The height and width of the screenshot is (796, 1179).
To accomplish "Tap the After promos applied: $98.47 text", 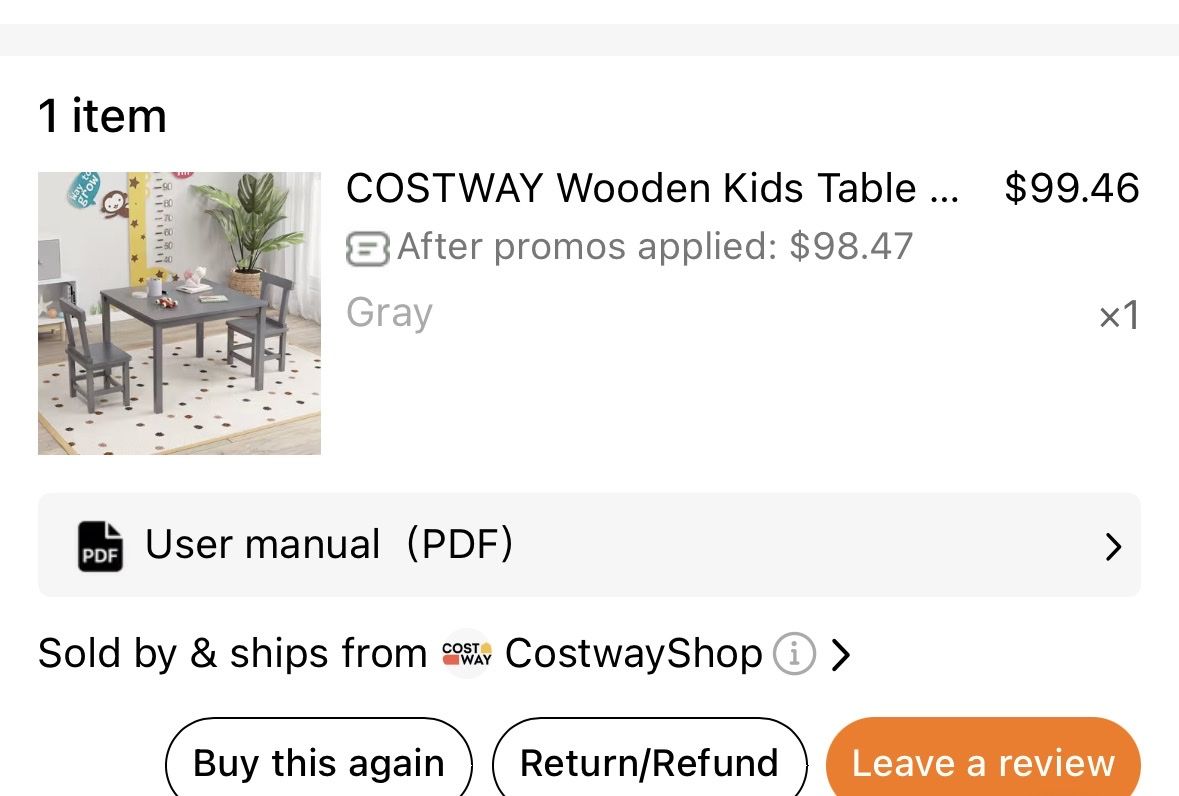I will point(655,247).
